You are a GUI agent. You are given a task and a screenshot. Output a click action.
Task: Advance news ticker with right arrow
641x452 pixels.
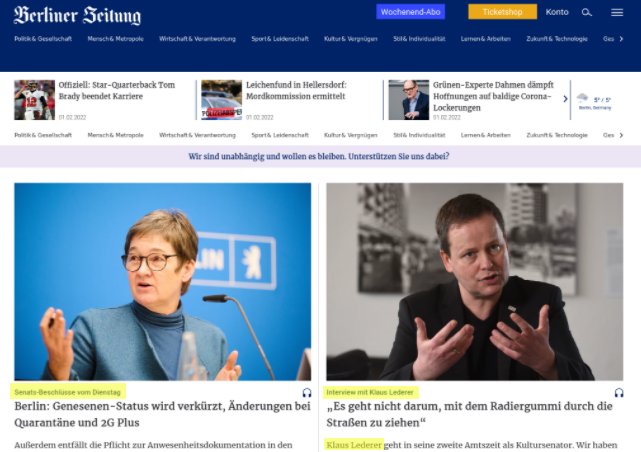(565, 99)
